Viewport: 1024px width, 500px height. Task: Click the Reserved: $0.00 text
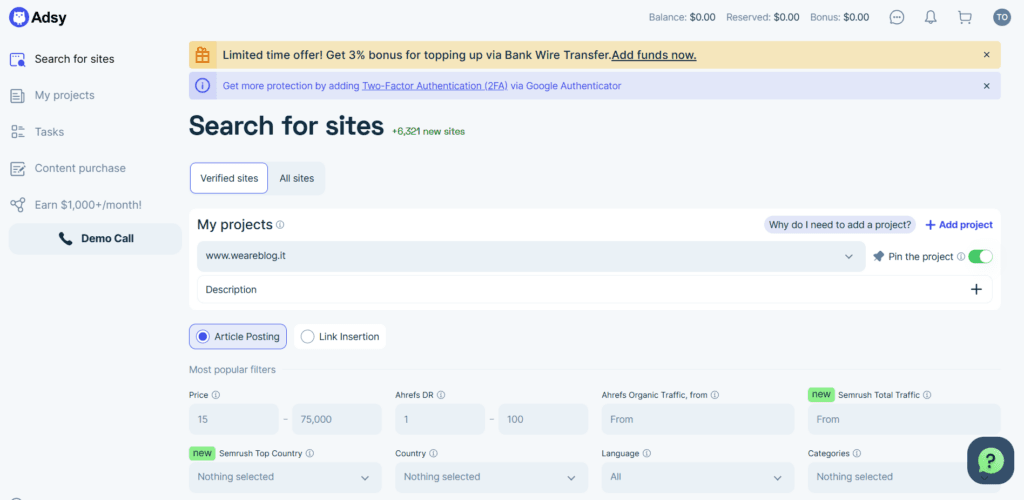(x=763, y=18)
